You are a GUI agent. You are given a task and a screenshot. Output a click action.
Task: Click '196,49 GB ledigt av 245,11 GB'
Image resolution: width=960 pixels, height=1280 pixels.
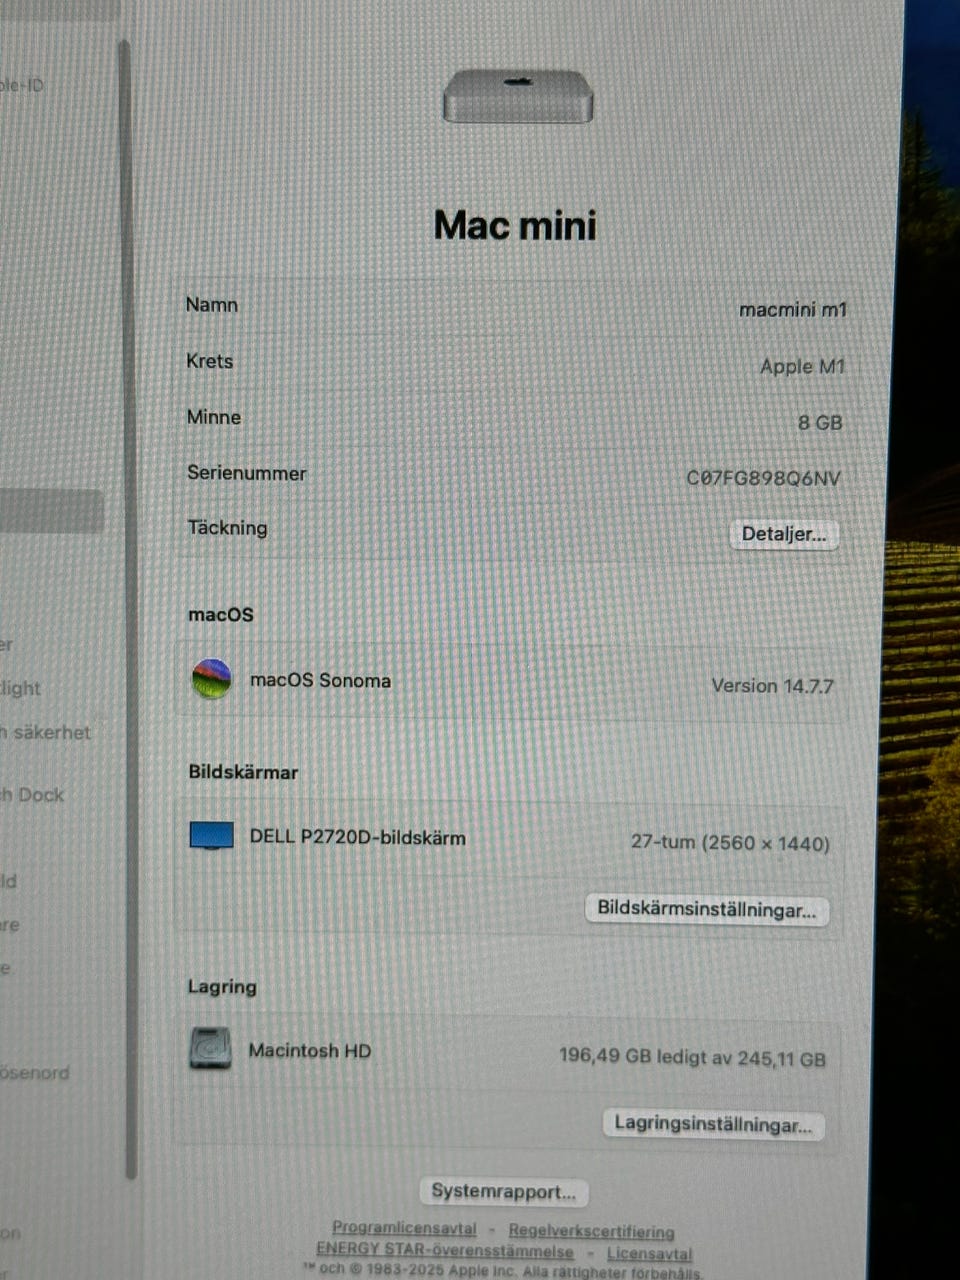tap(692, 1057)
